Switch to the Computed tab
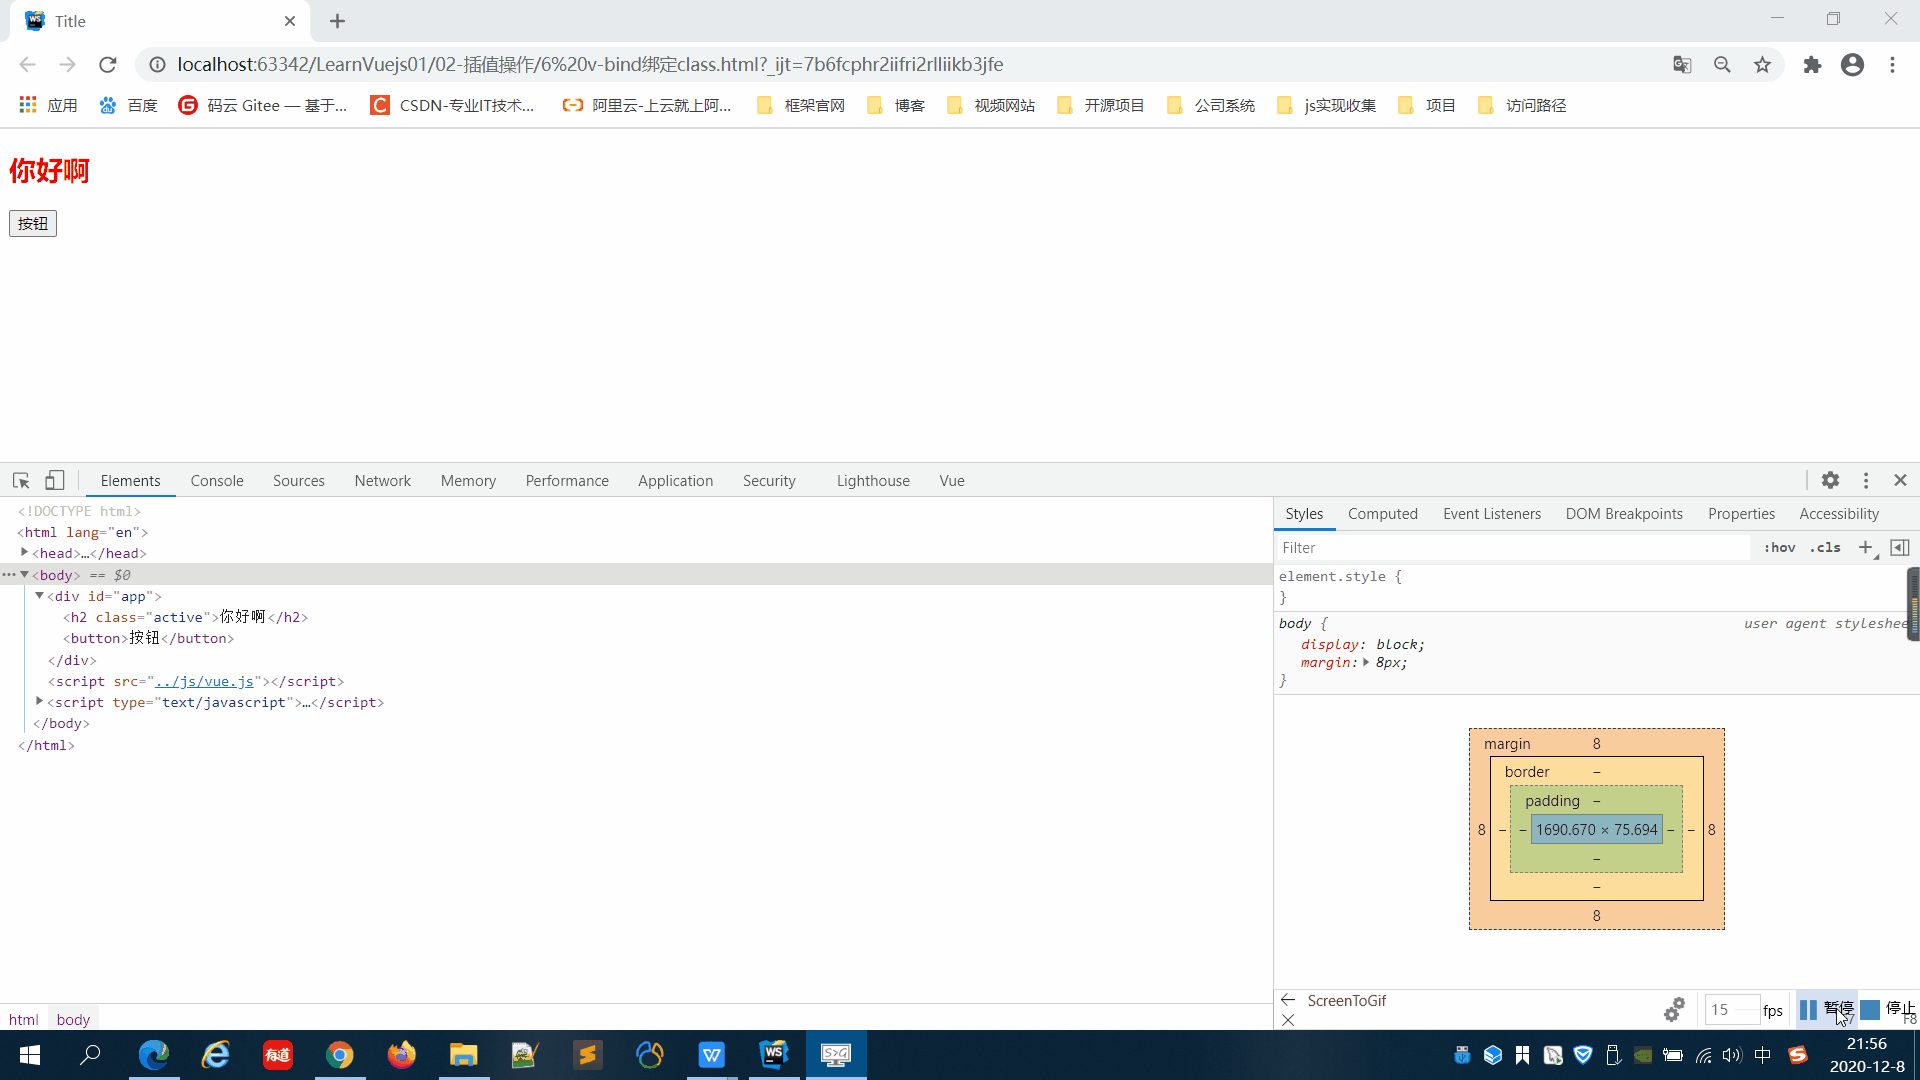This screenshot has width=1920, height=1080. (1383, 513)
